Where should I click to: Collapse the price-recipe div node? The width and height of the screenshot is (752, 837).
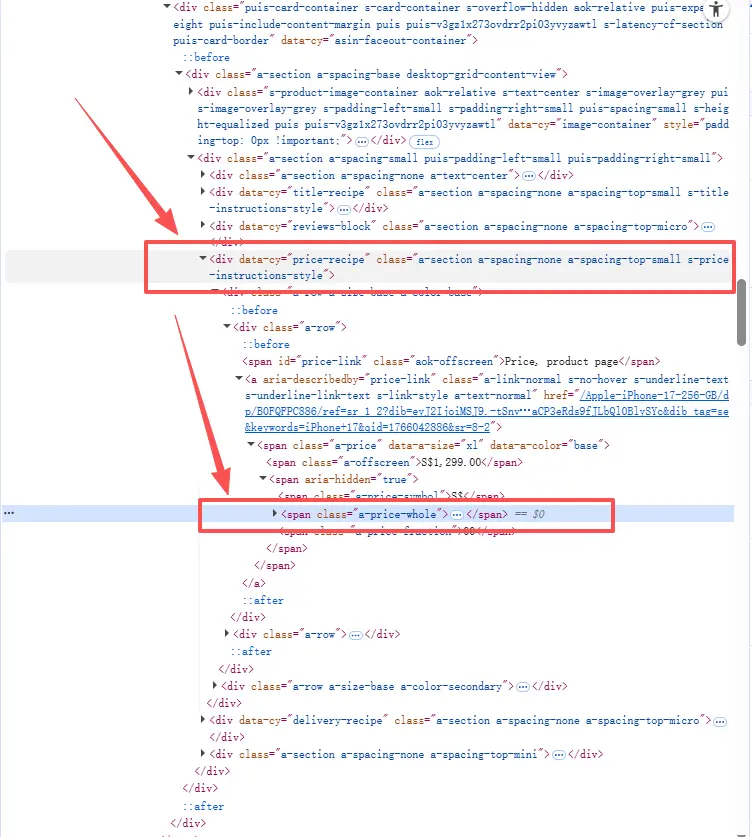203,258
